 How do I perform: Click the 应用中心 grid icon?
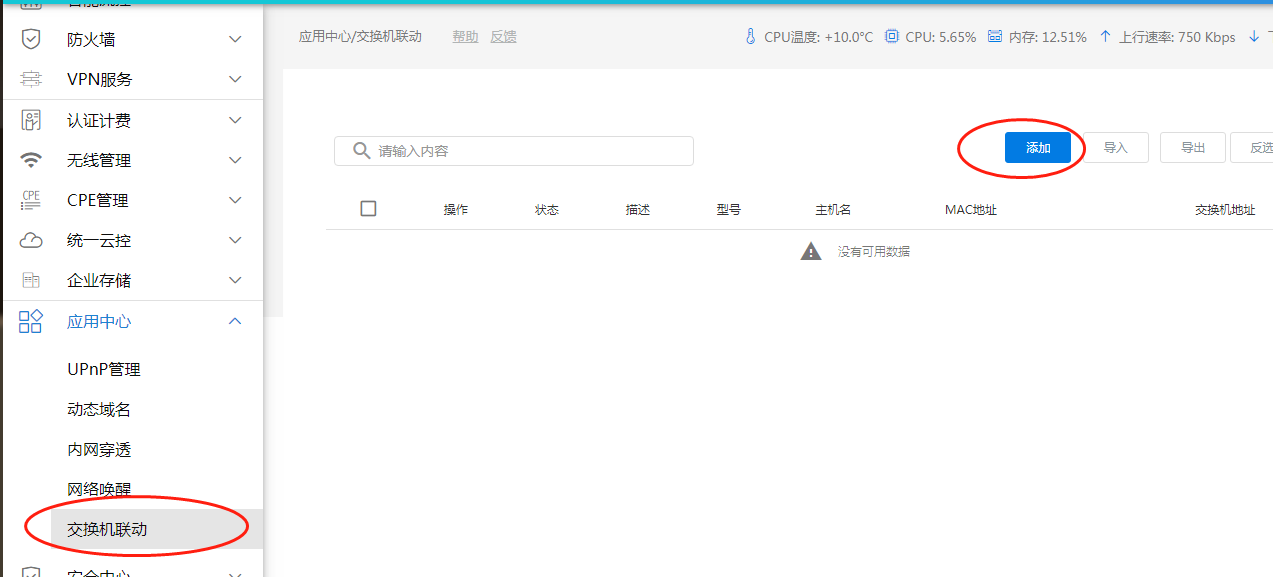(x=30, y=320)
